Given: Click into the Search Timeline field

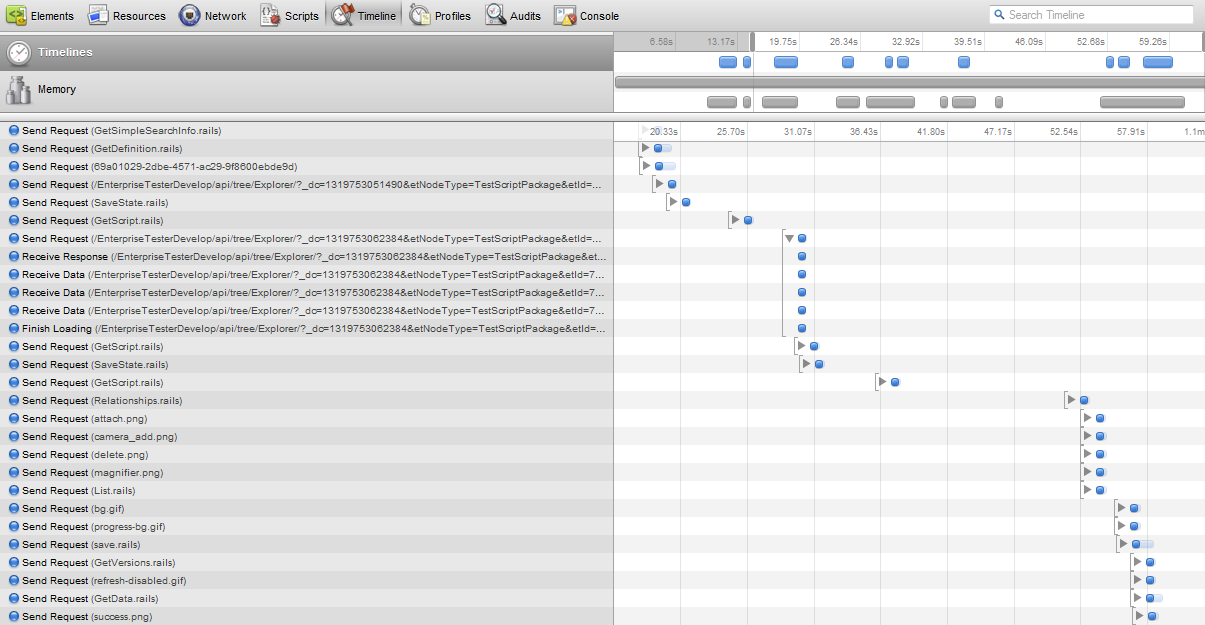Looking at the screenshot, I should pyautogui.click(x=1097, y=15).
